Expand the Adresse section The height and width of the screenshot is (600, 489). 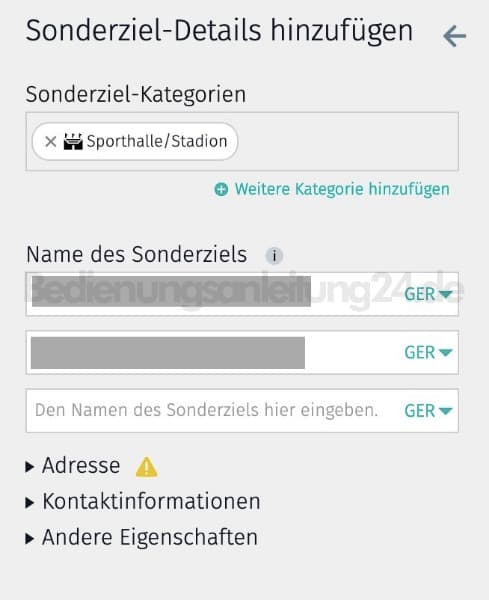(81, 466)
